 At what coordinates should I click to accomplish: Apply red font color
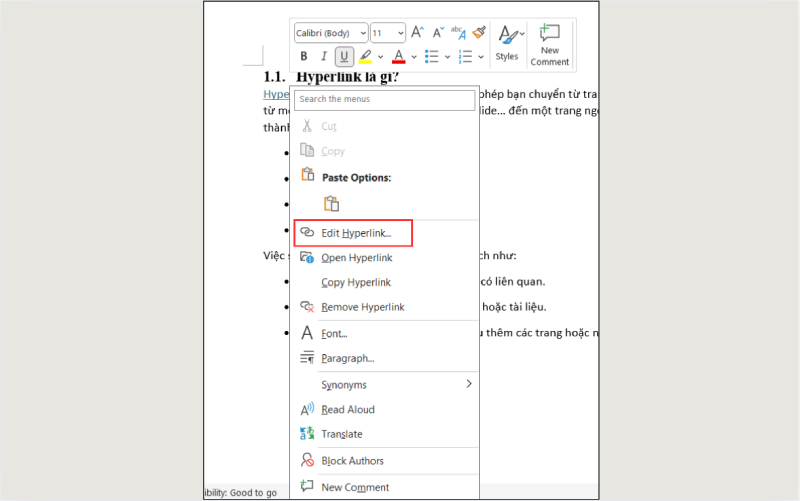coord(399,57)
